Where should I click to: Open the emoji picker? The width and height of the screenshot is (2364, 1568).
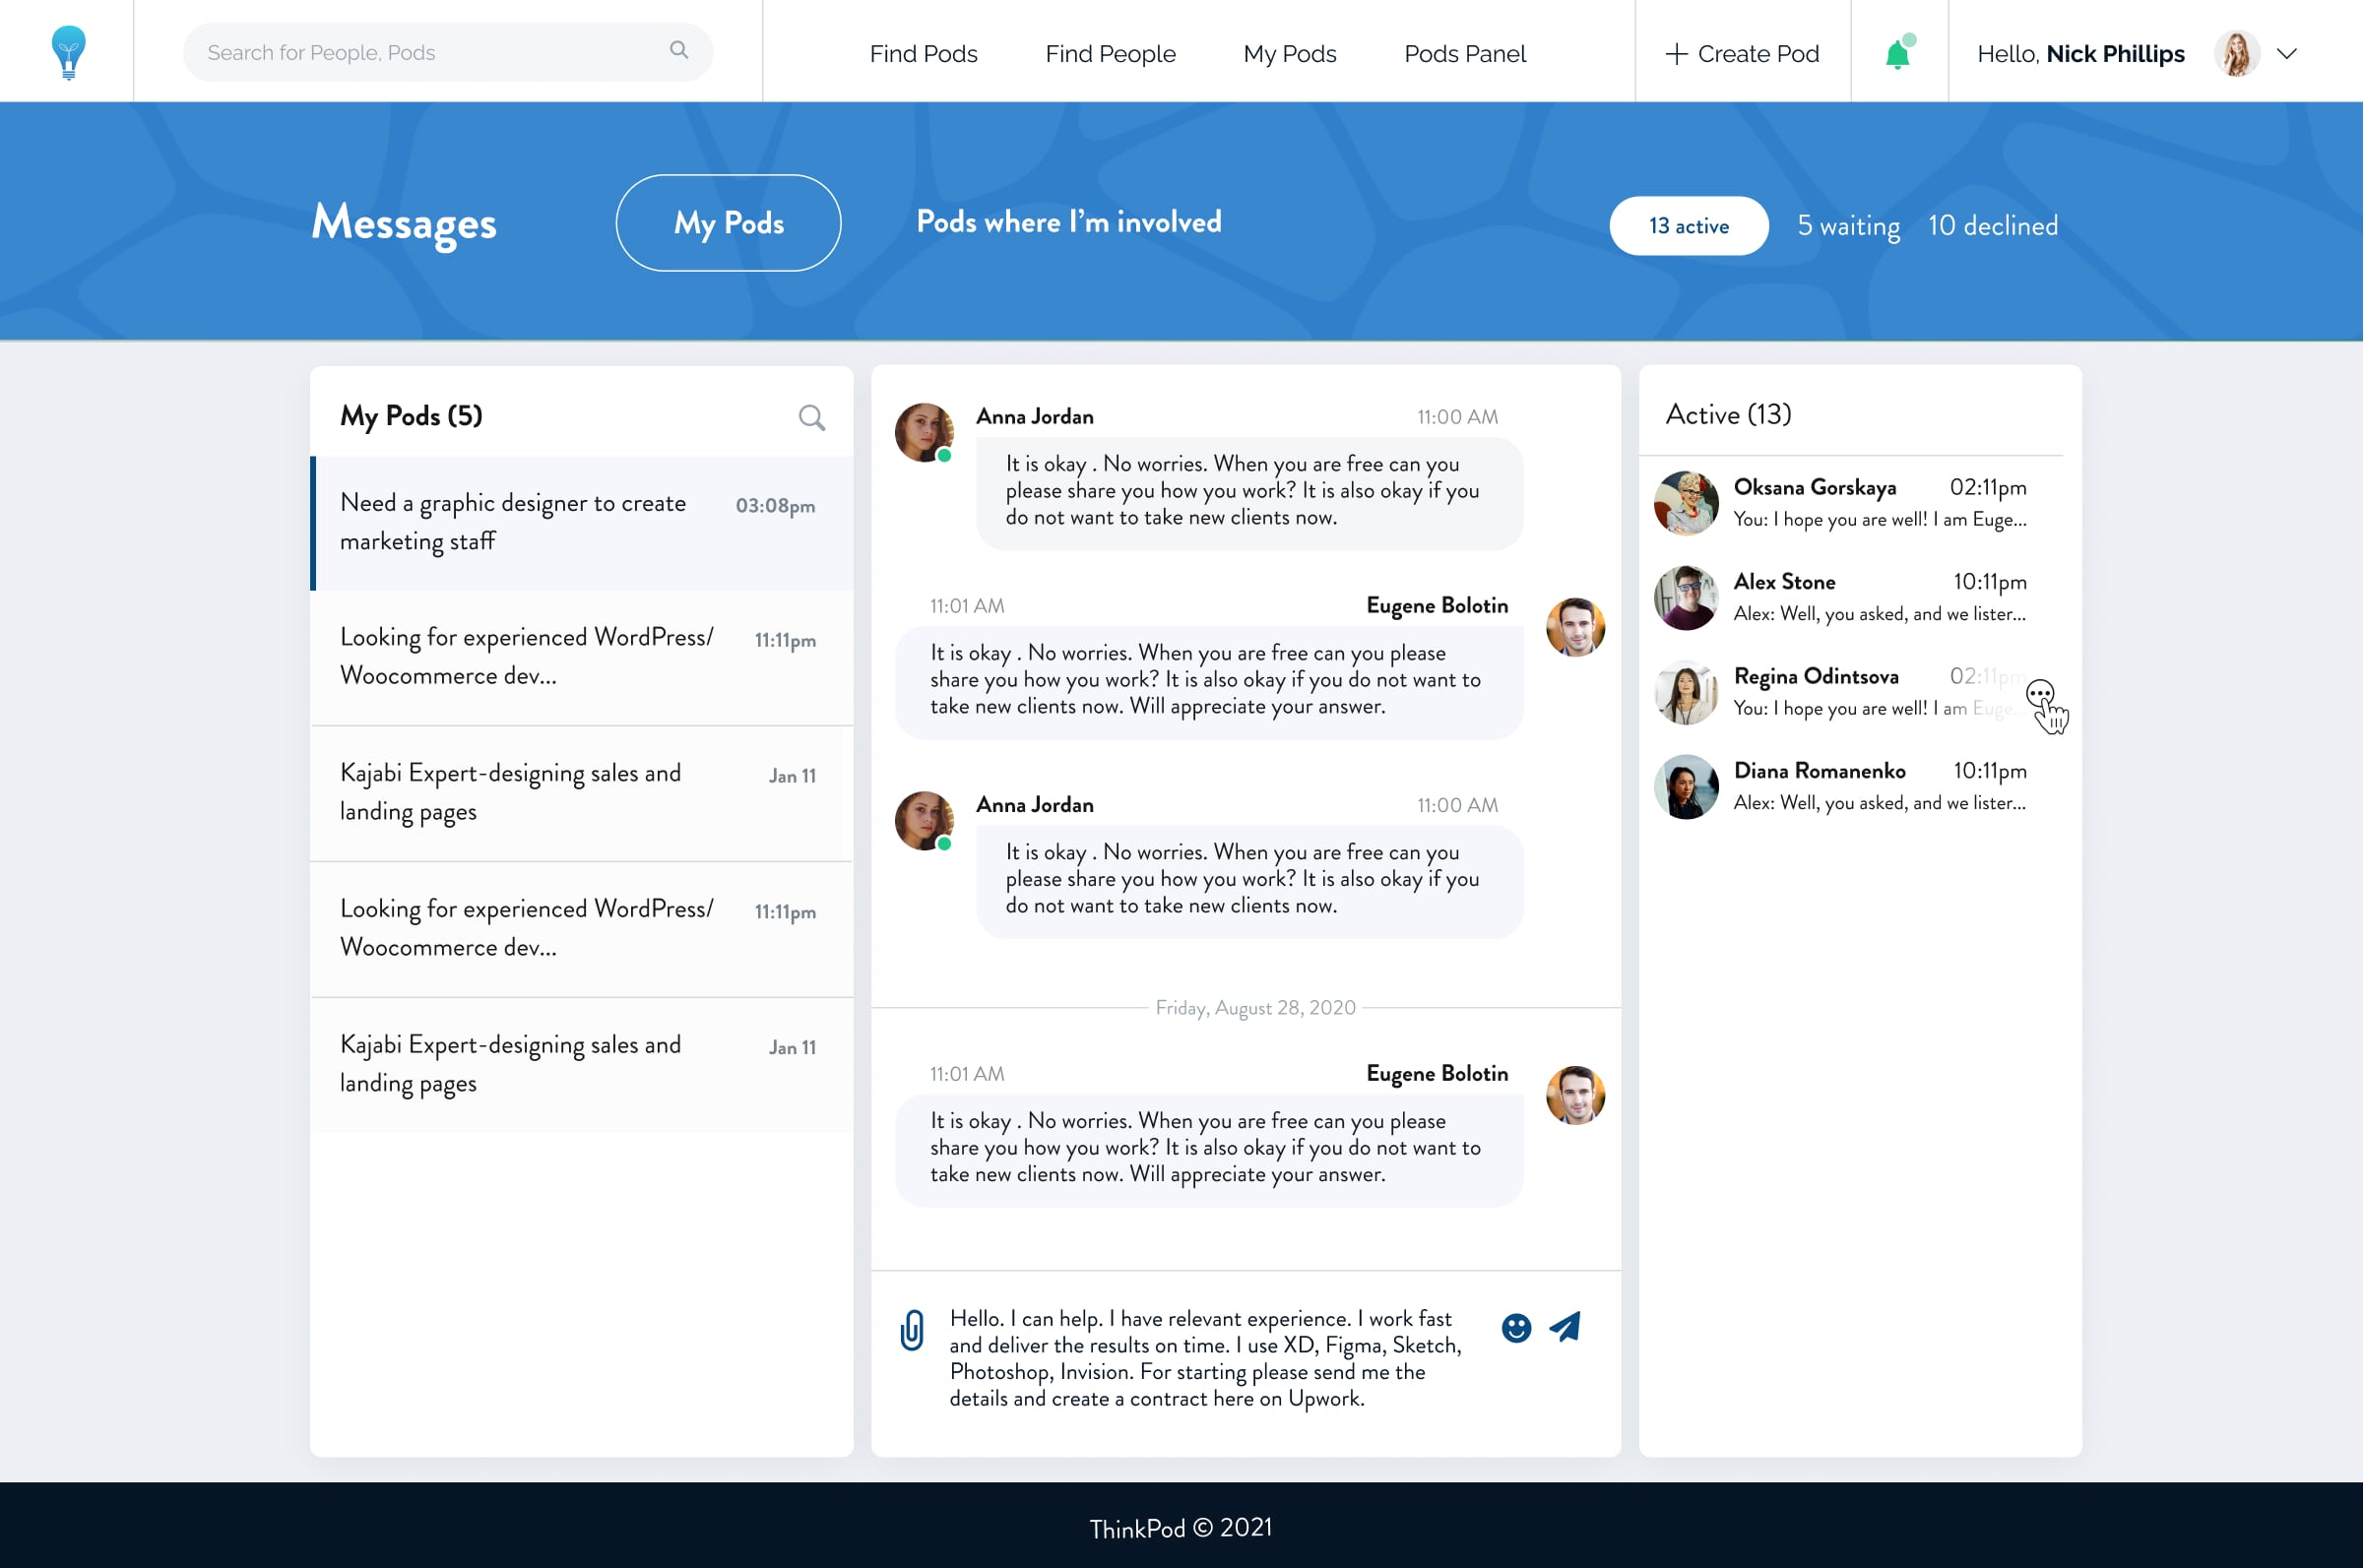1516,1328
